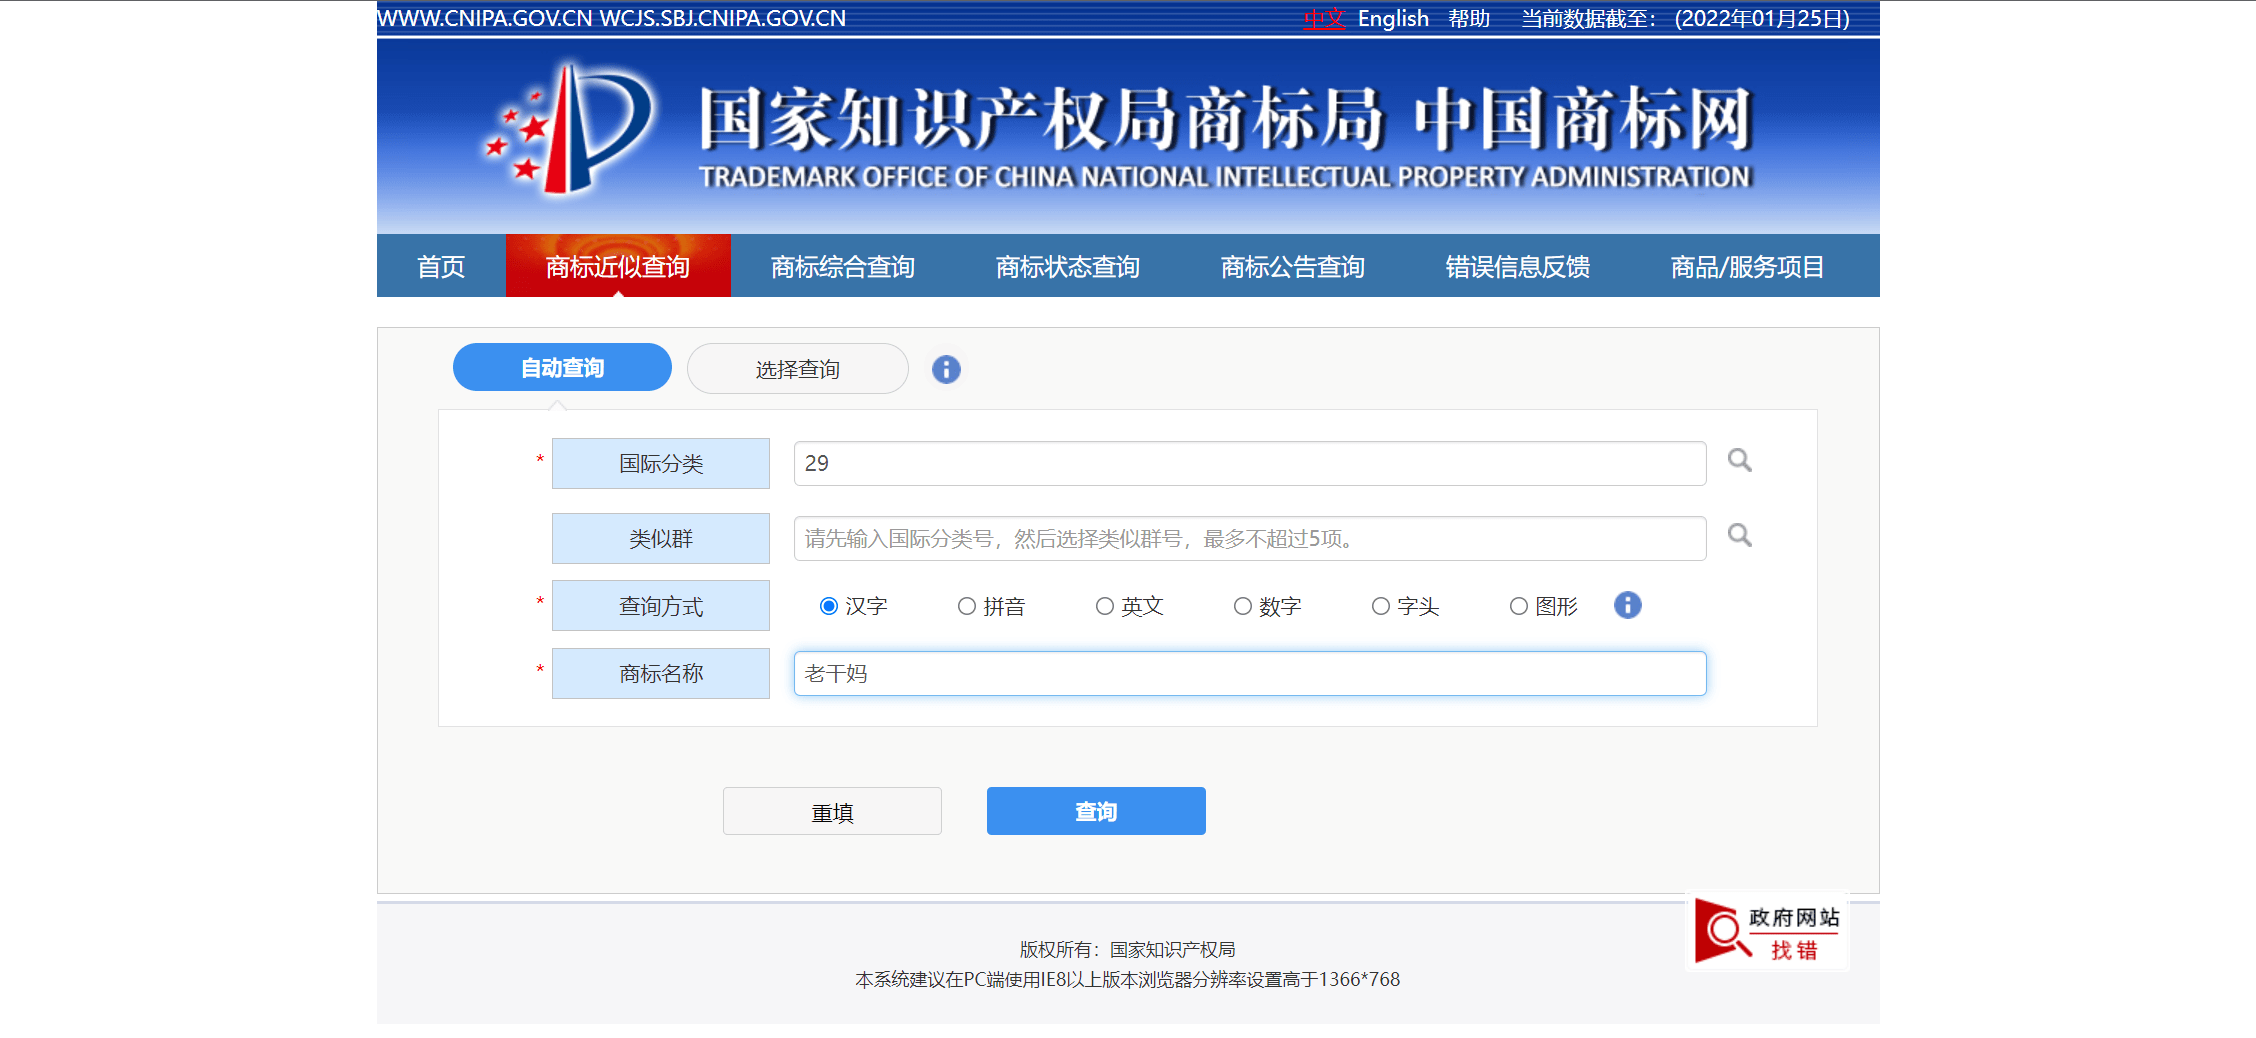Focus the 类似群 input field
2256x1038 pixels.
(1250, 538)
